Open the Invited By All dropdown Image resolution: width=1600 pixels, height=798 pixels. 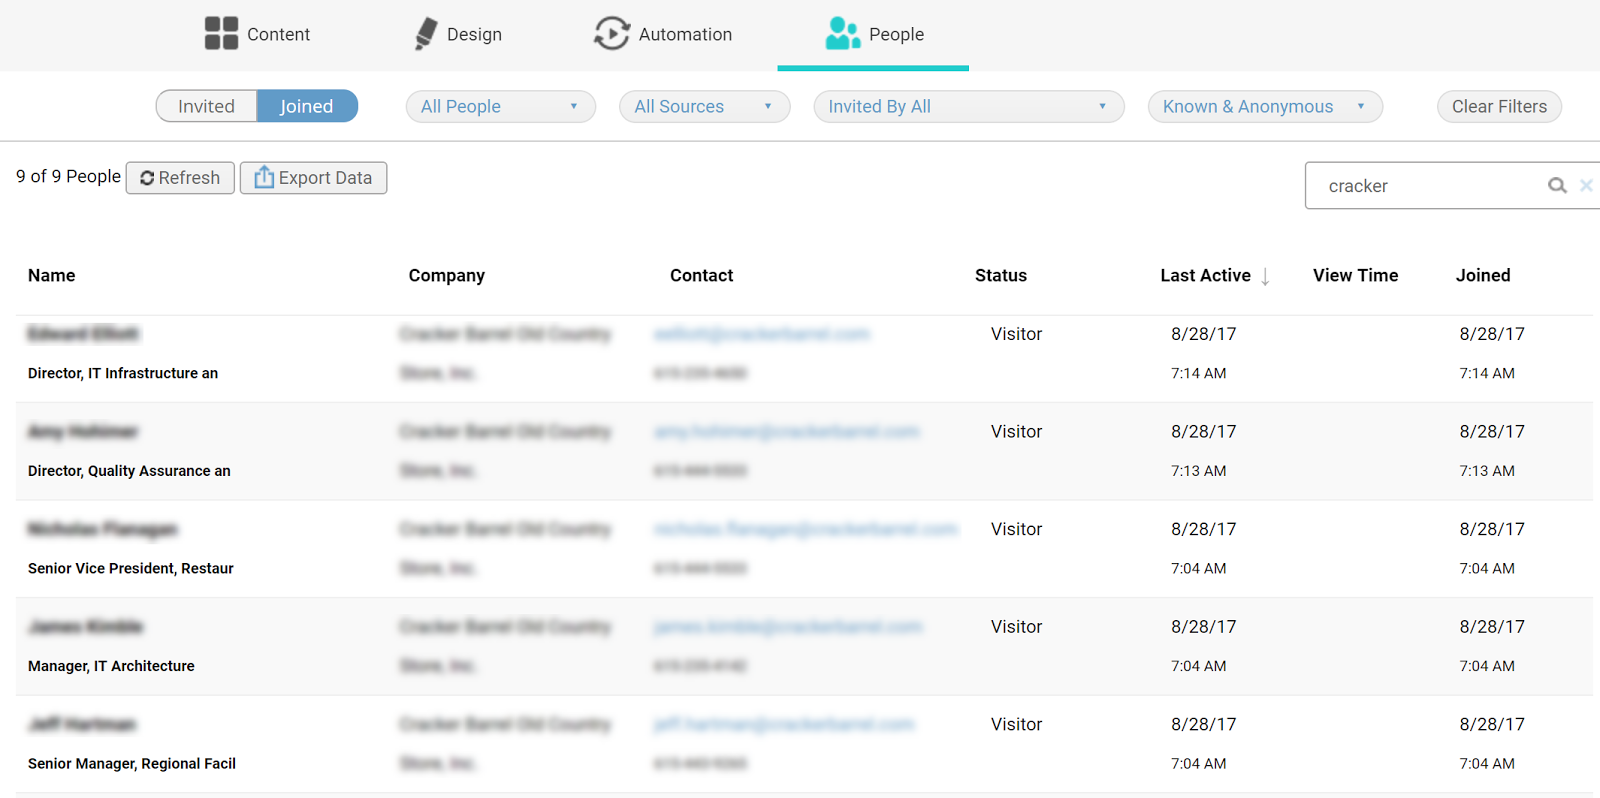(968, 107)
